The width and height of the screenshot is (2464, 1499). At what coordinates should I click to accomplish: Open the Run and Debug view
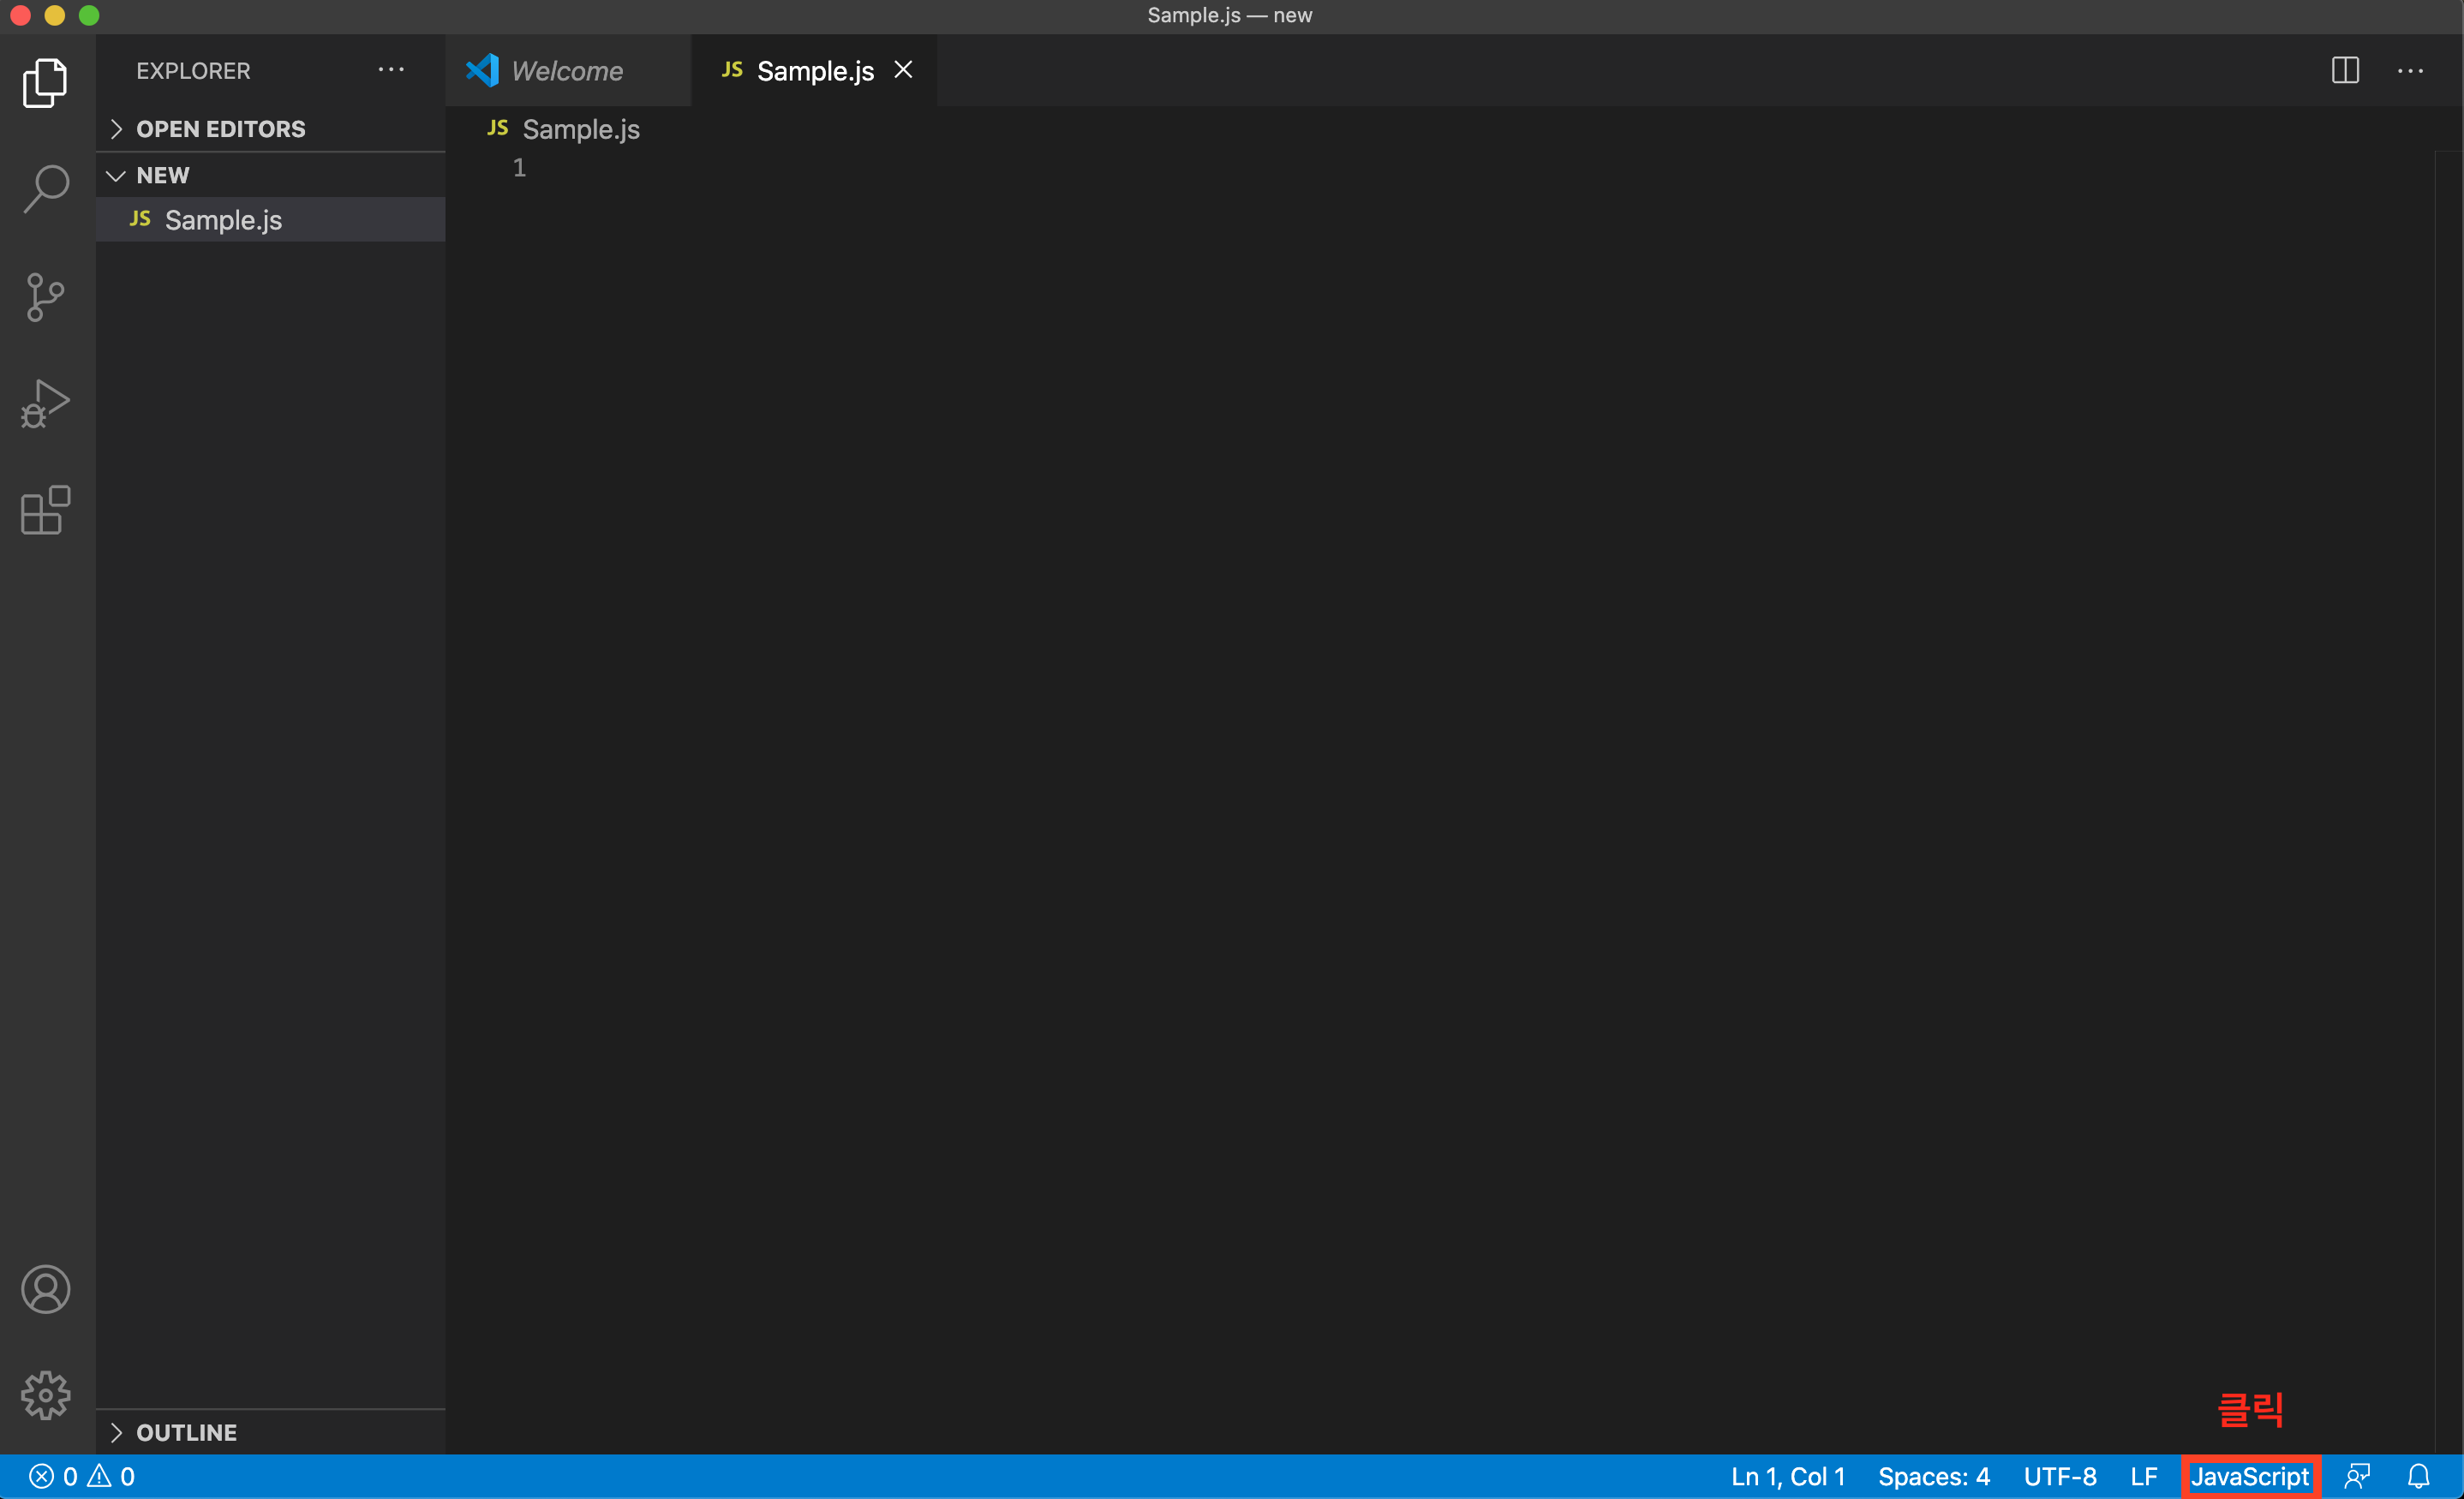[x=46, y=404]
